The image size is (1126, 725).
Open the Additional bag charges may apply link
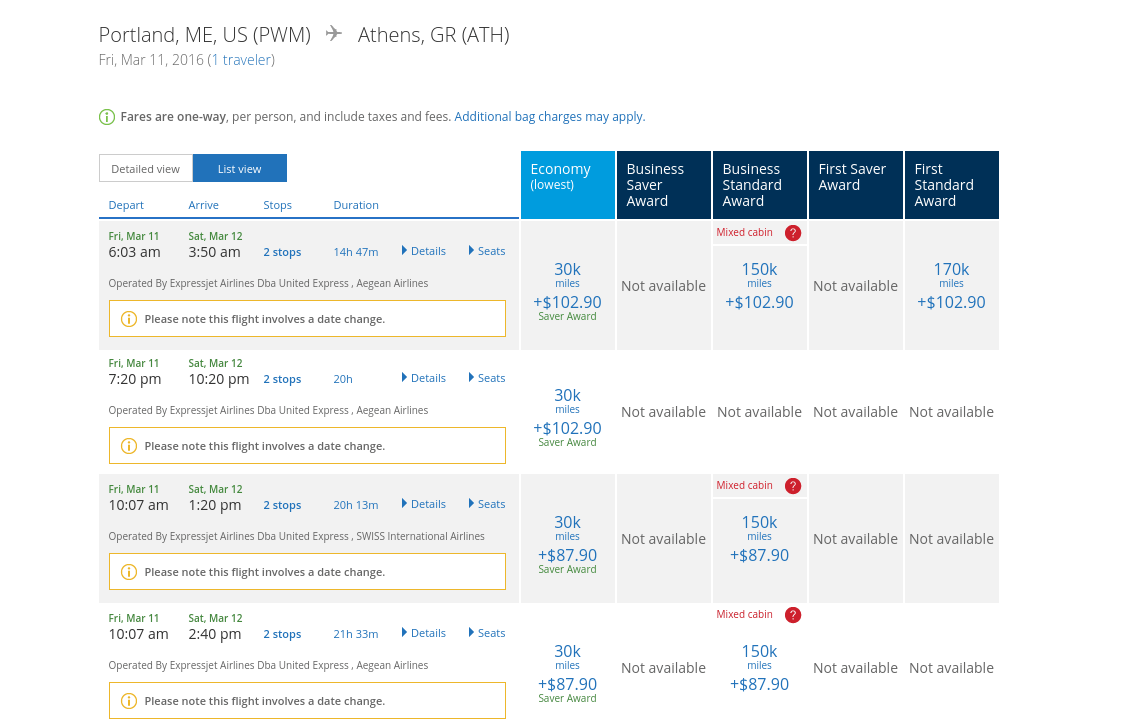tap(549, 117)
